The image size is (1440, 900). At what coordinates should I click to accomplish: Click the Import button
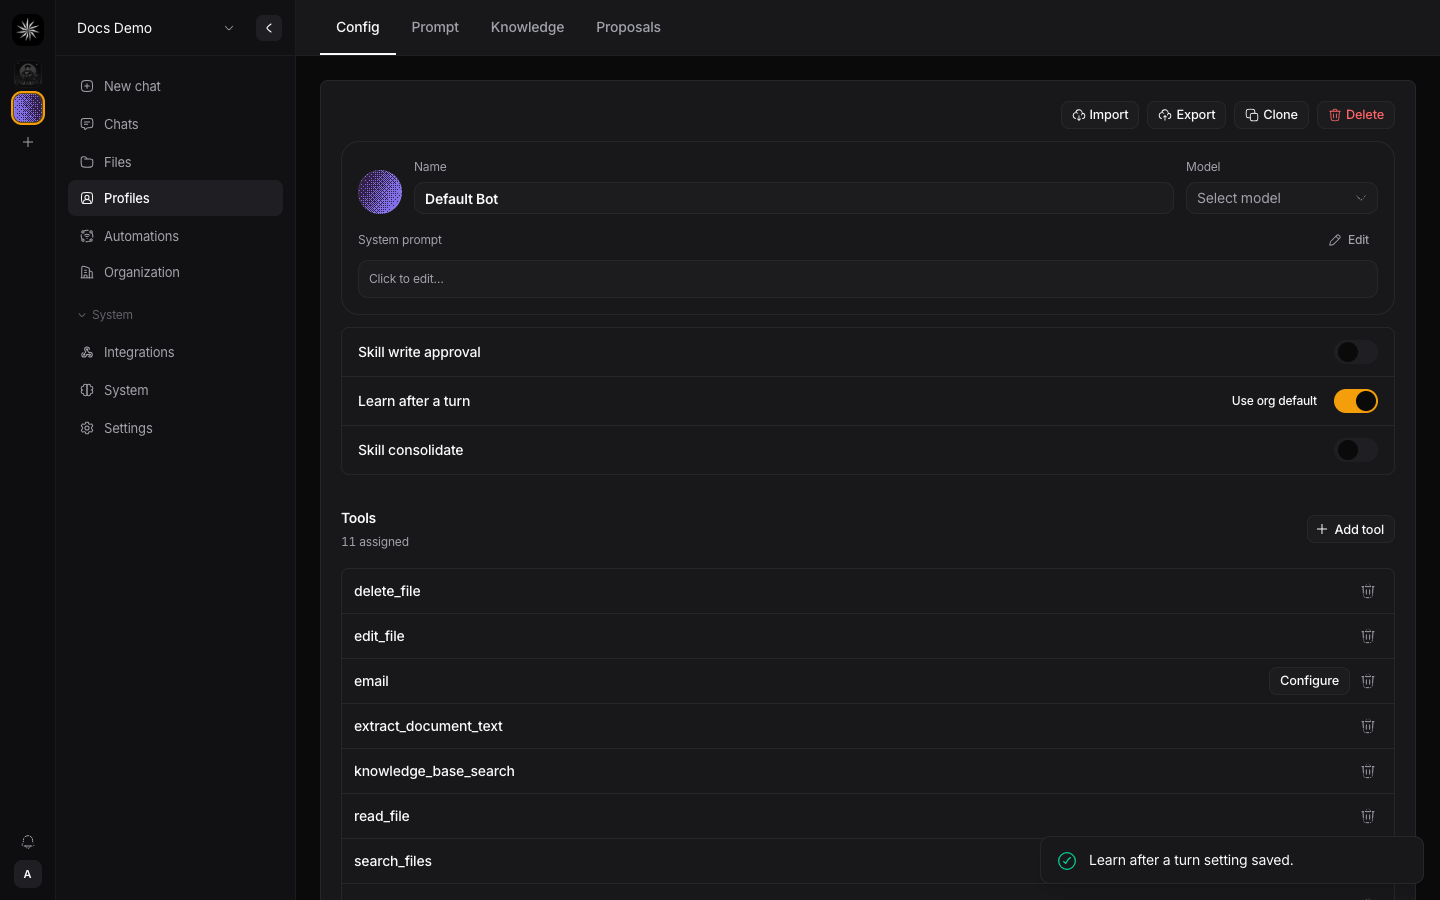(x=1100, y=115)
